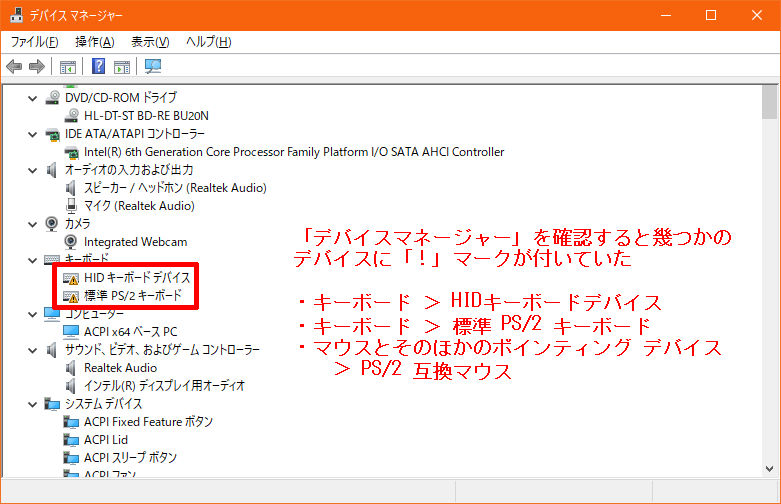
Task: Click the scan for hardware changes monitor icon
Action: point(153,66)
